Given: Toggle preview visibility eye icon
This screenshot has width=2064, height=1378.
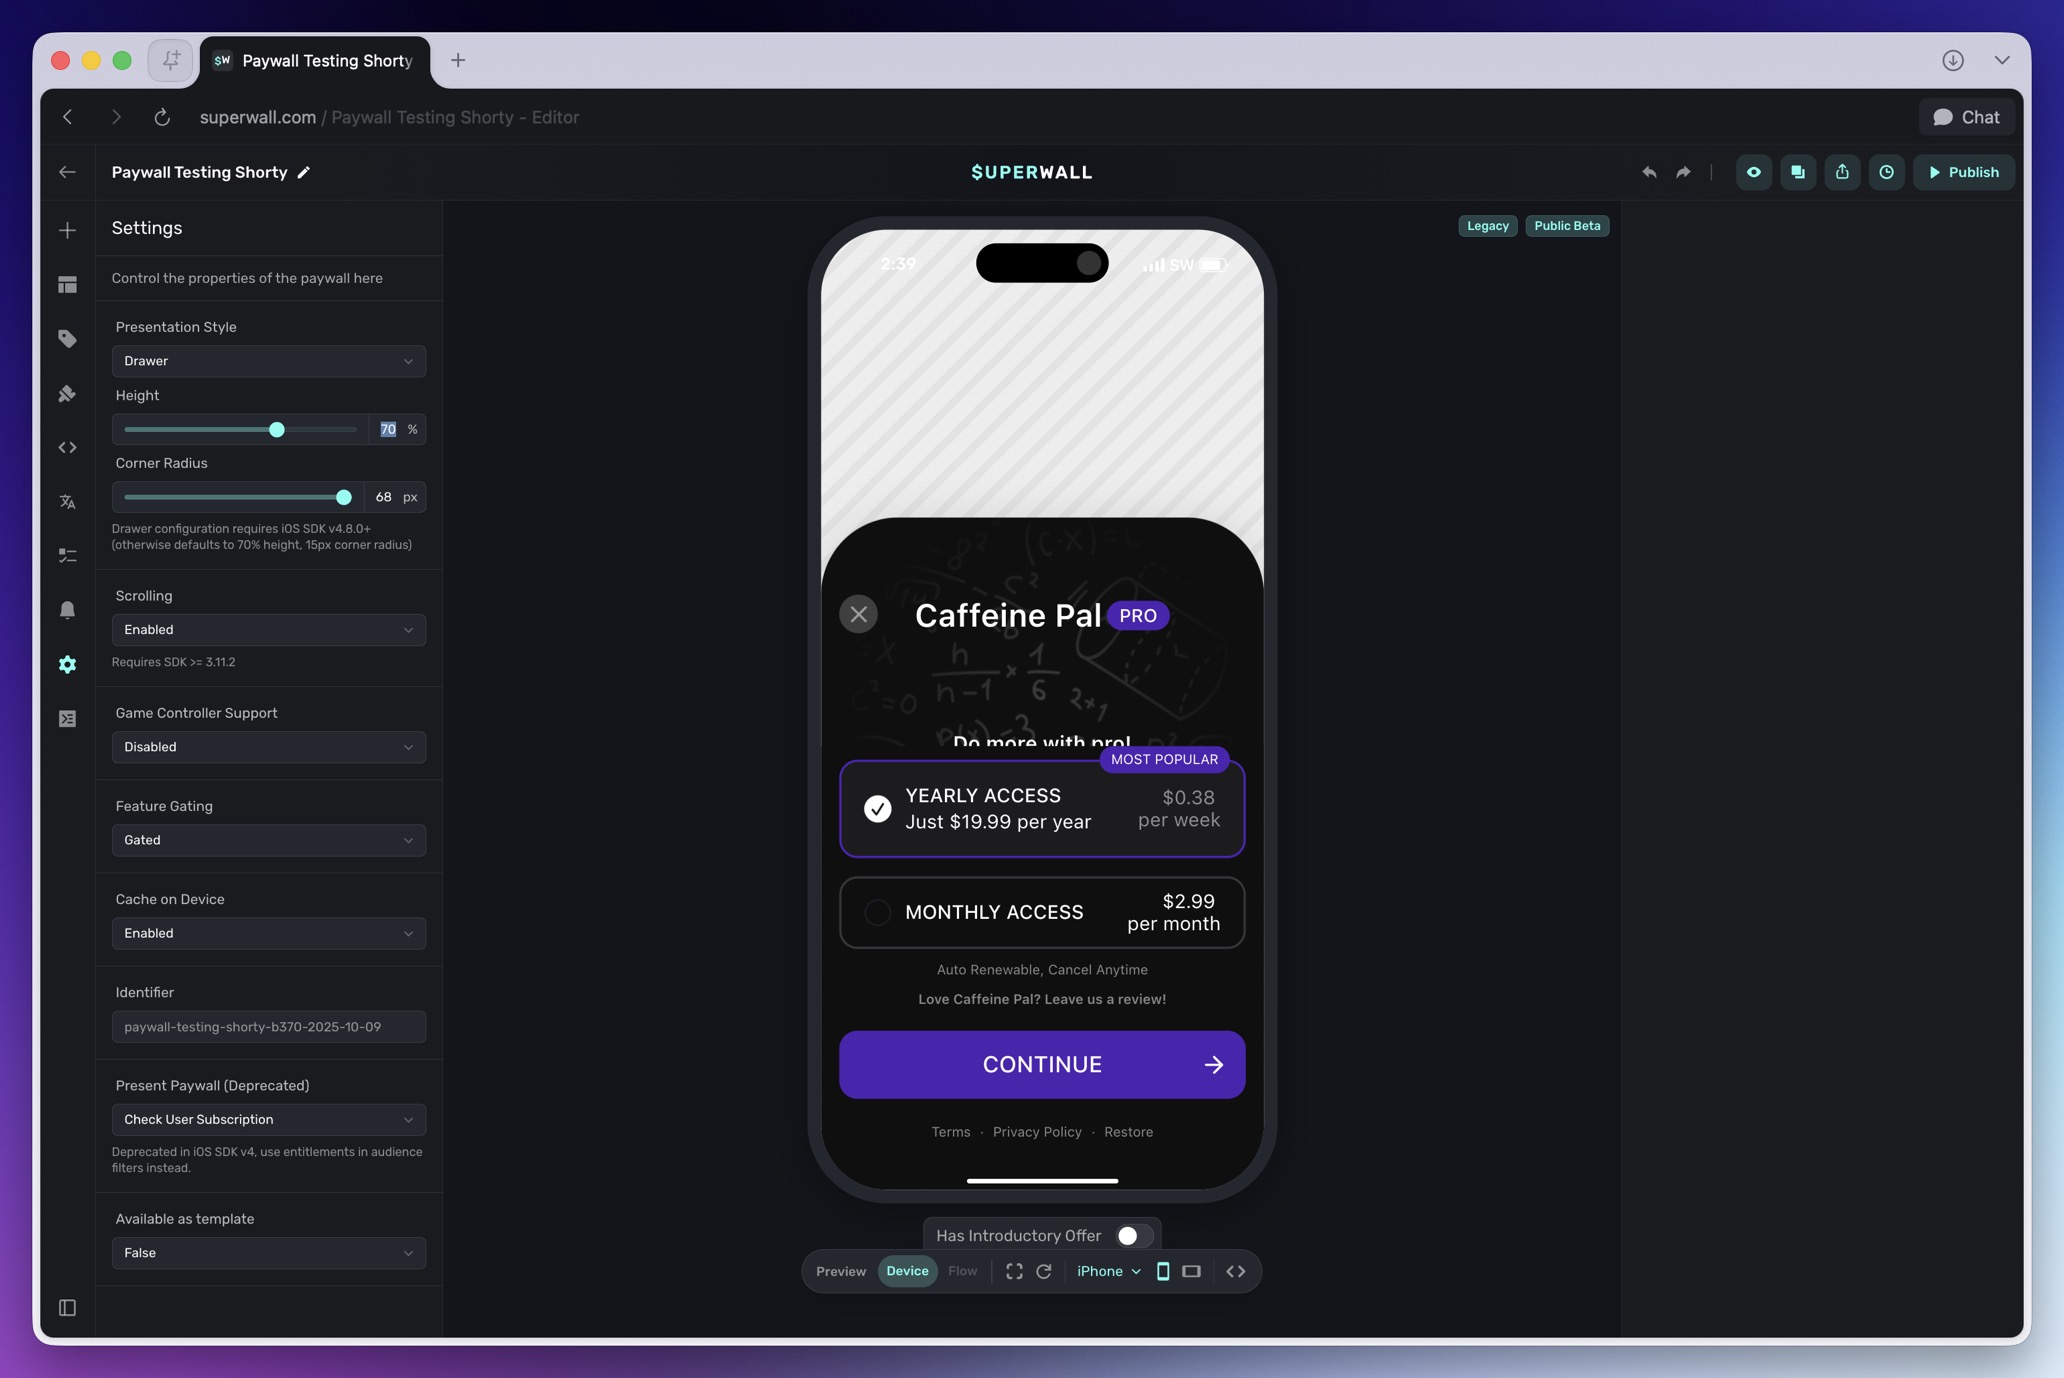Looking at the screenshot, I should point(1754,172).
